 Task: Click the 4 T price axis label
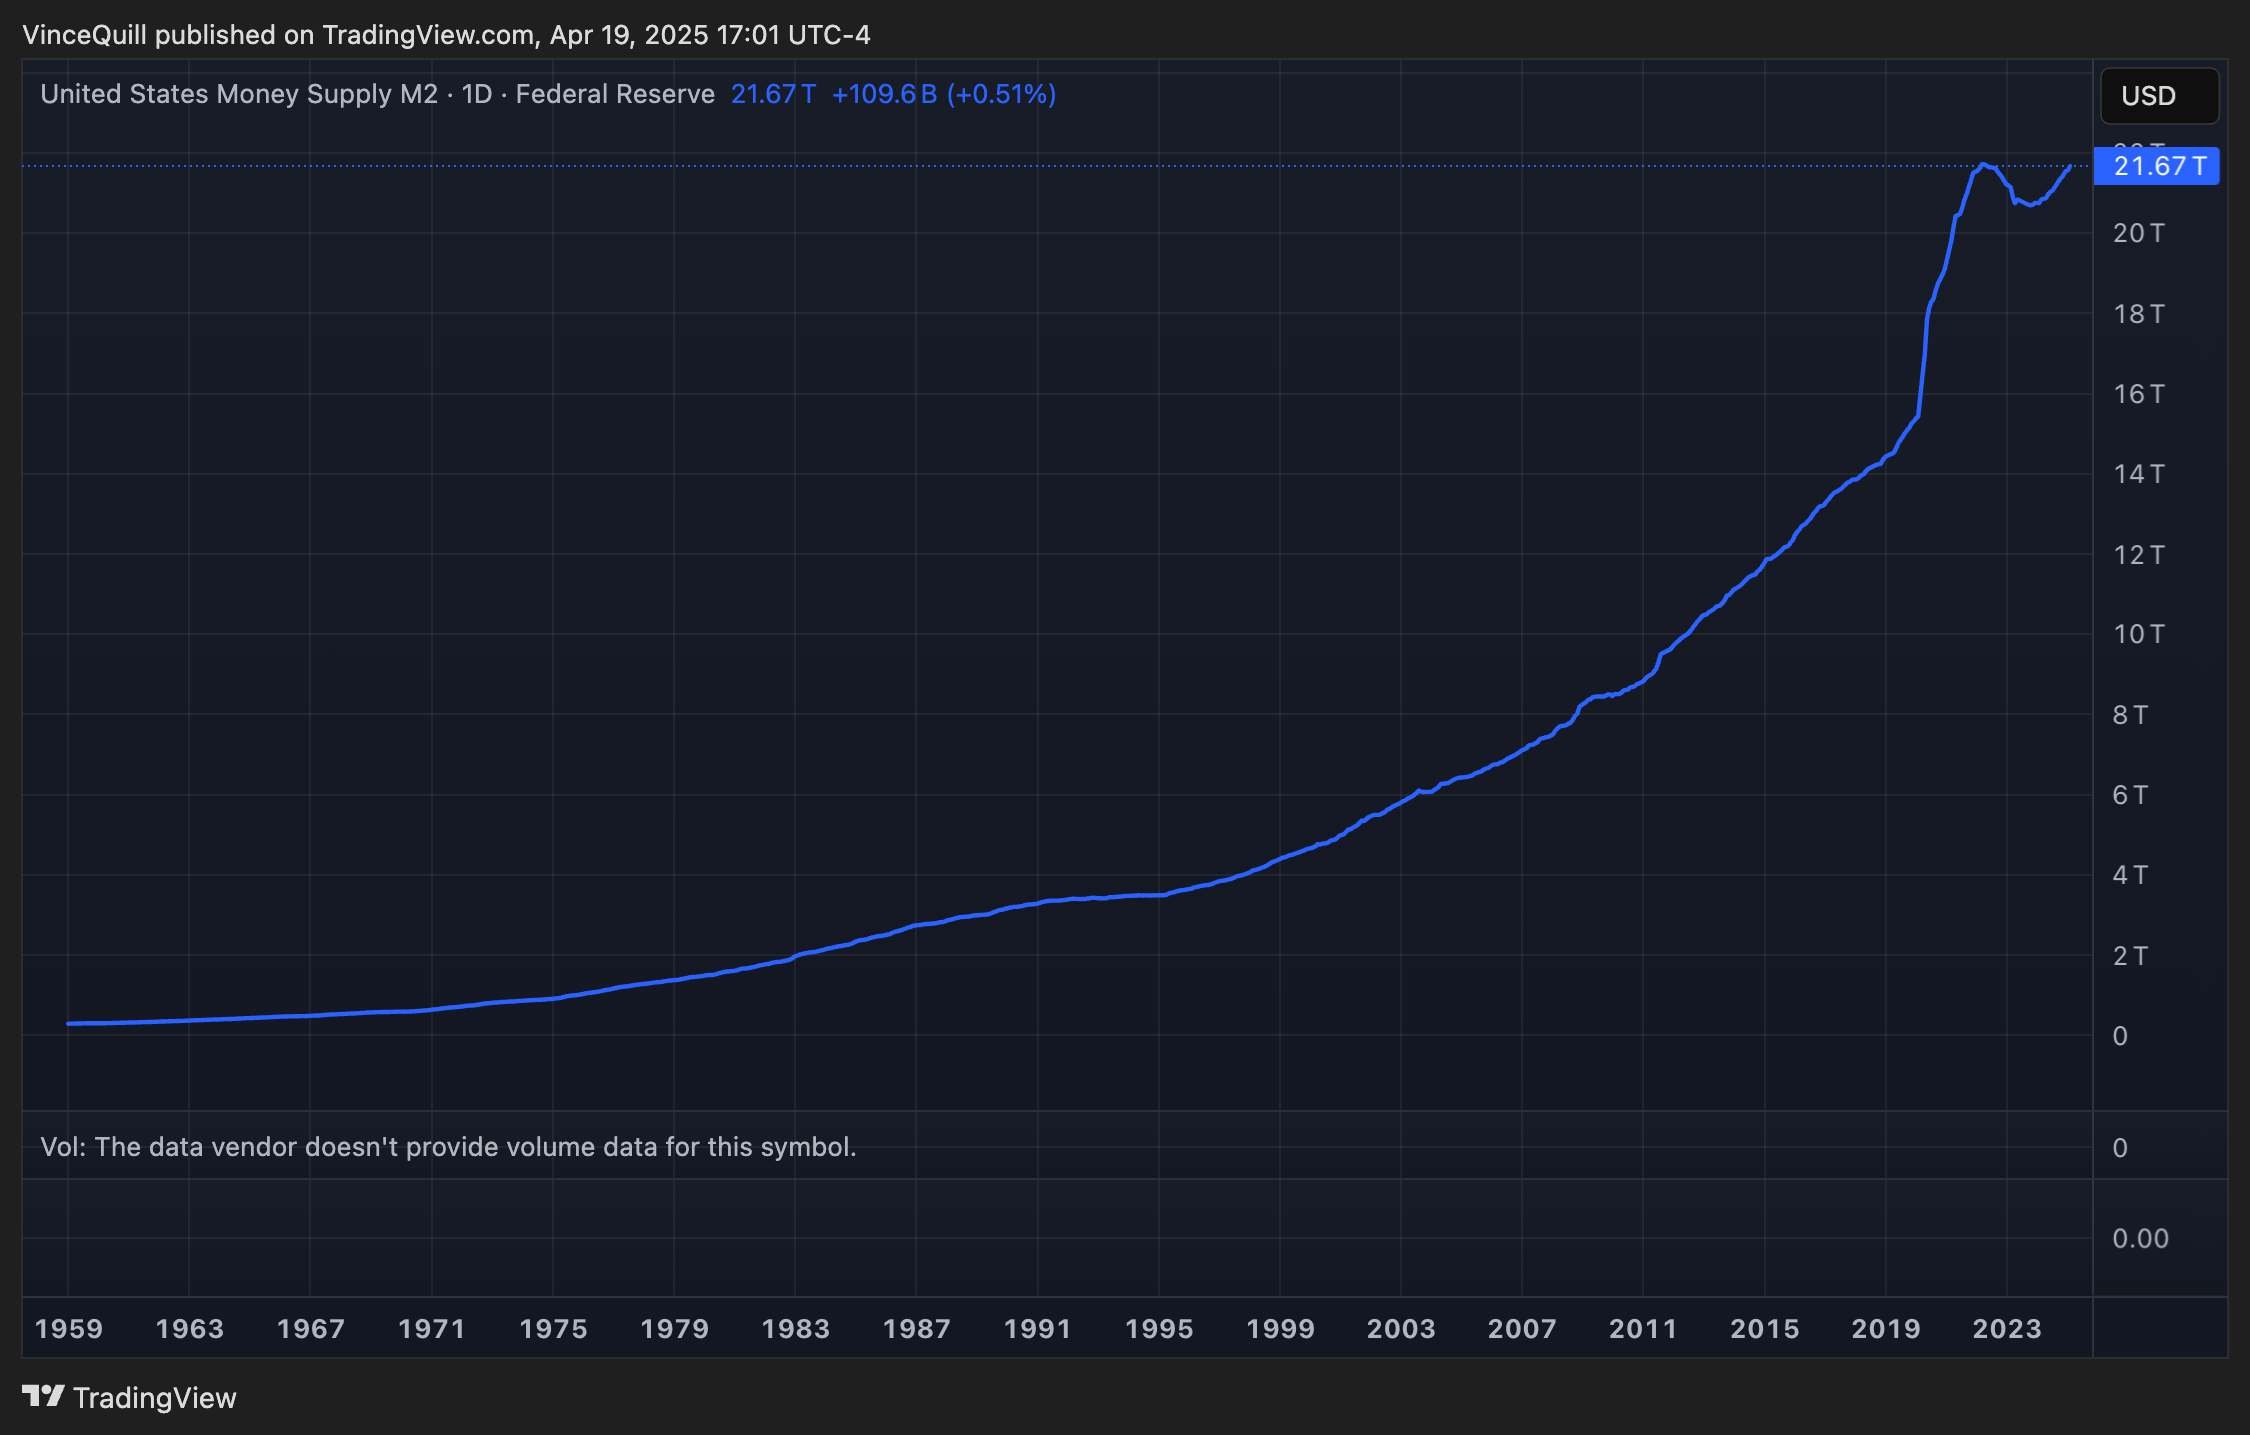point(2130,875)
